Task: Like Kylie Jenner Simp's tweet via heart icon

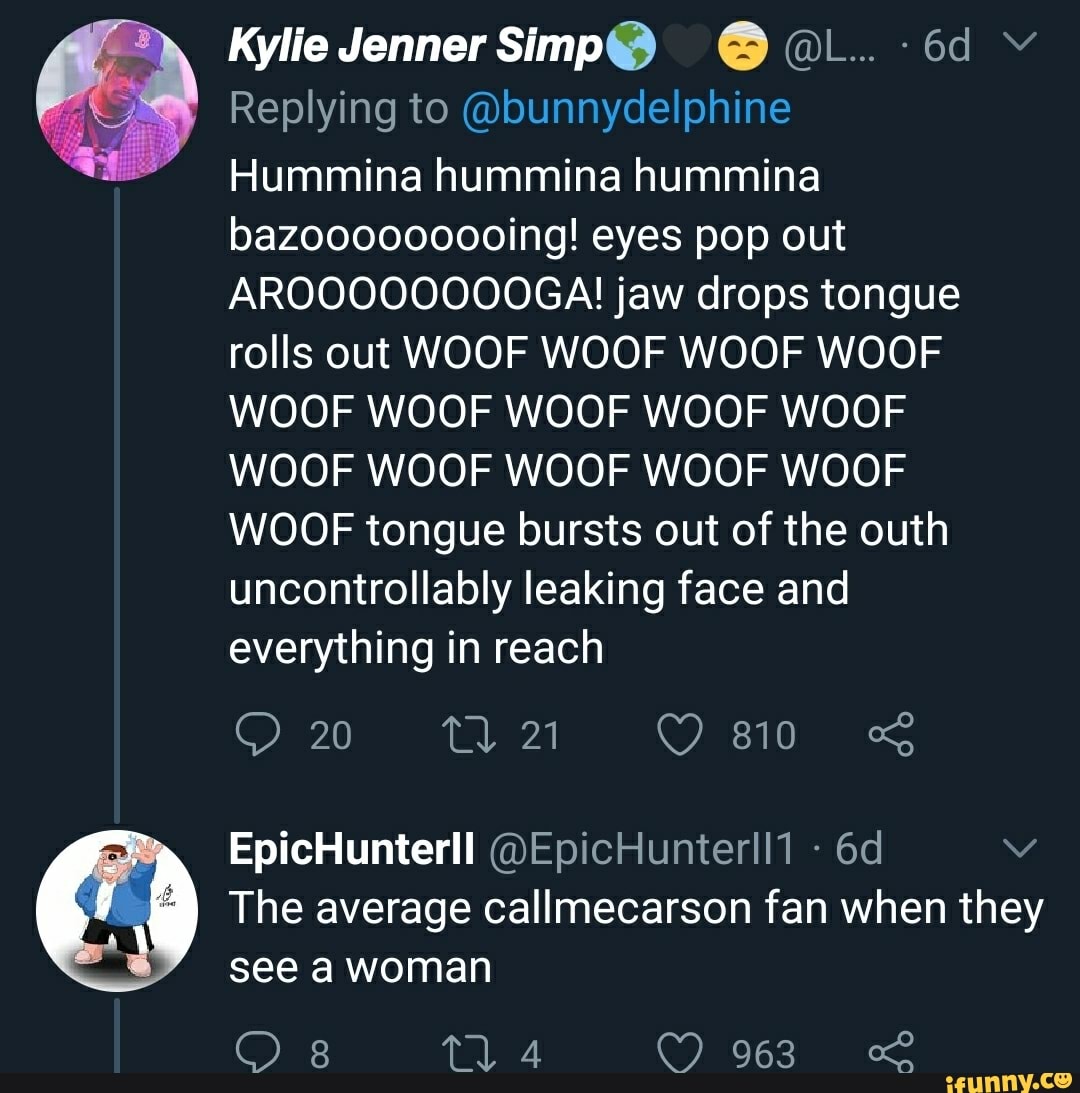Action: click(681, 734)
